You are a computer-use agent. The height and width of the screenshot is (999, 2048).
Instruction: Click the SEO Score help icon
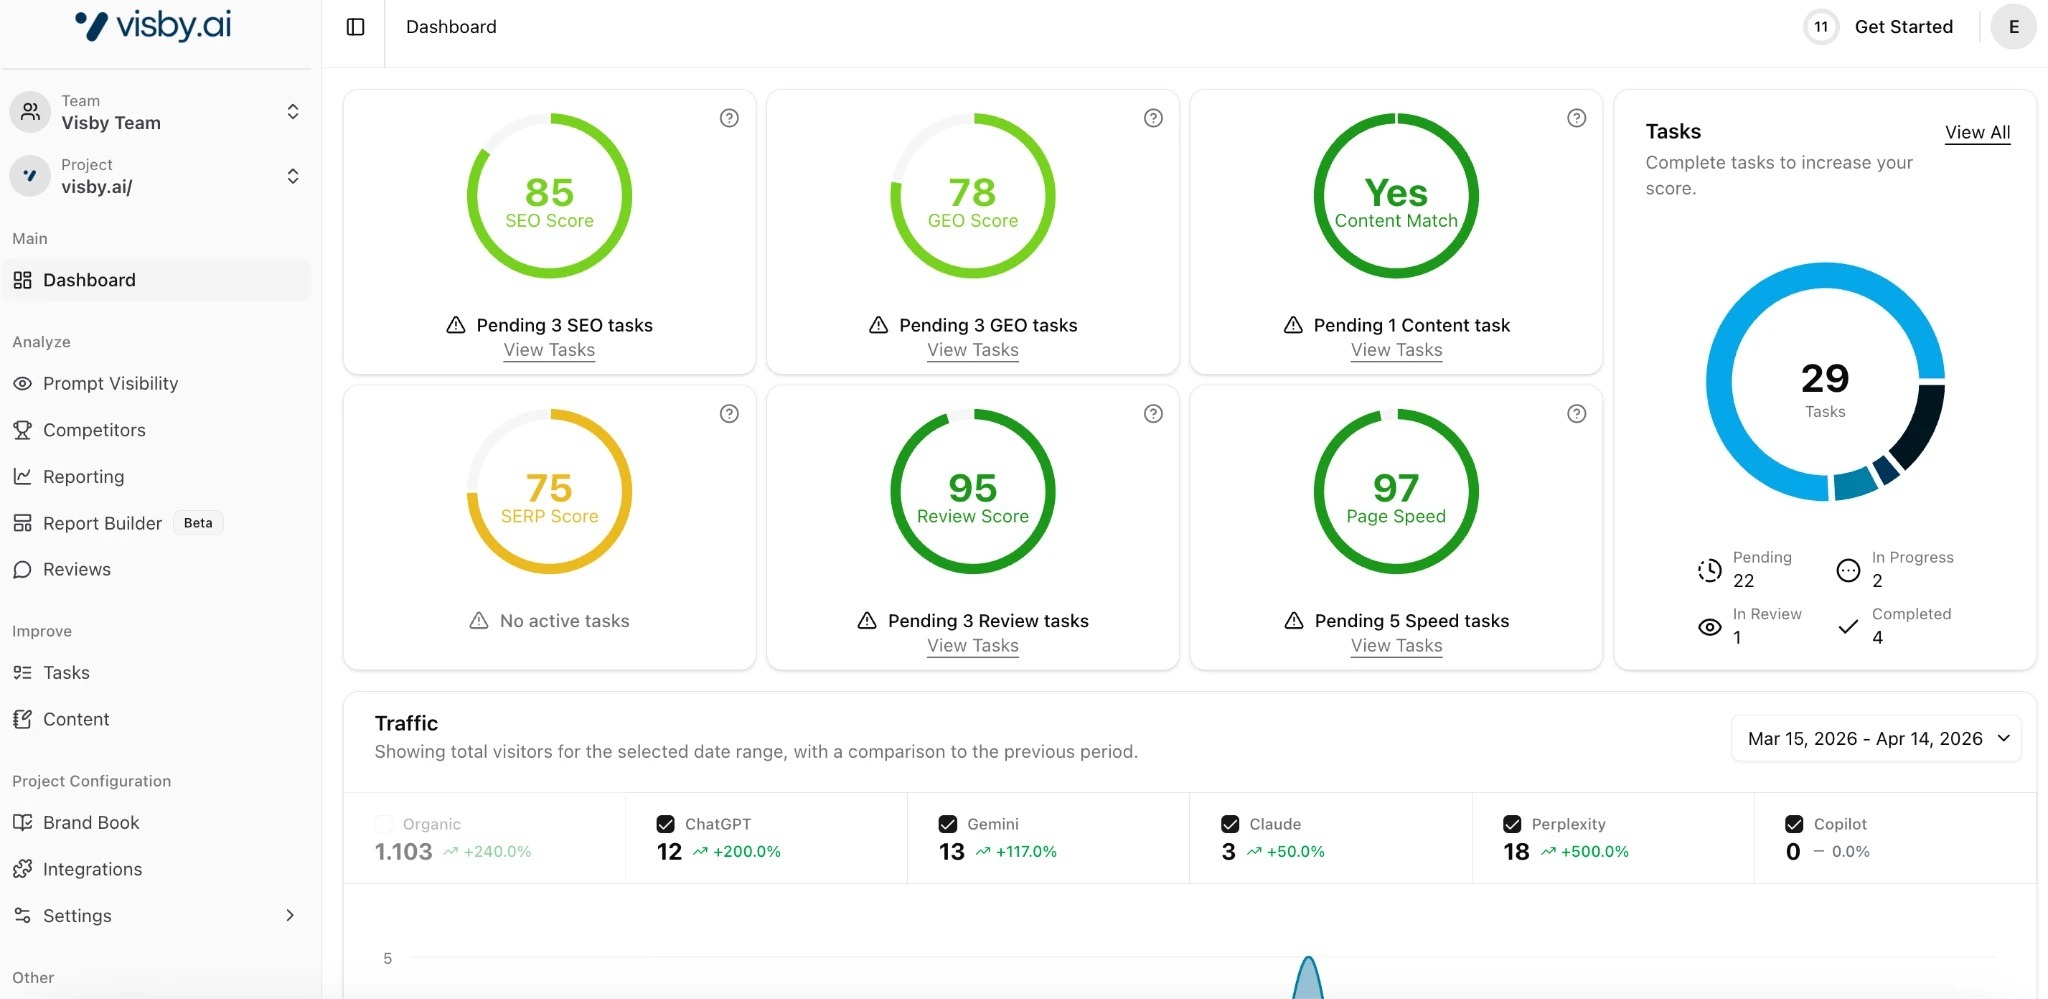pos(729,118)
